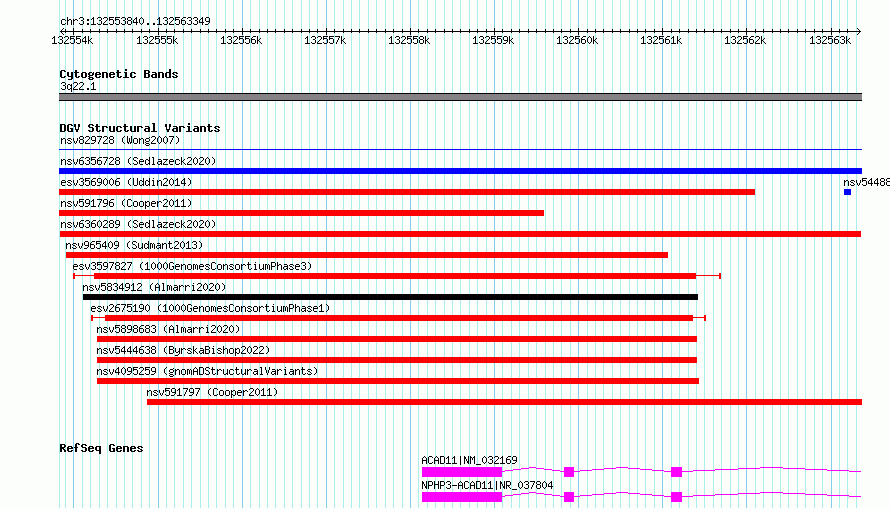
Task: Select the red nsv4095259 variant bar
Action: pyautogui.click(x=398, y=381)
